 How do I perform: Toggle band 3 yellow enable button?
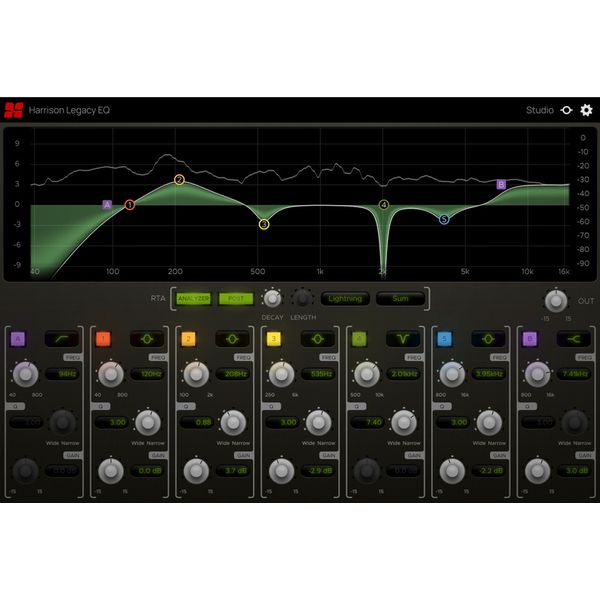click(x=274, y=339)
